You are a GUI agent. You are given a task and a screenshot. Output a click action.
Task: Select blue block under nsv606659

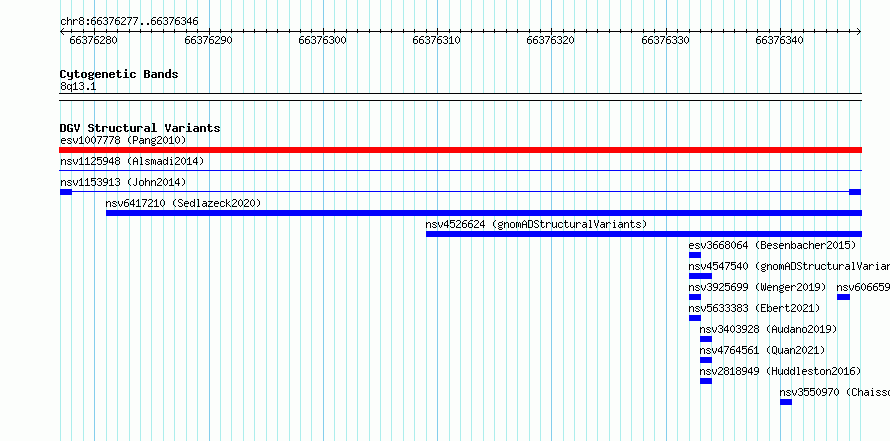coord(843,297)
